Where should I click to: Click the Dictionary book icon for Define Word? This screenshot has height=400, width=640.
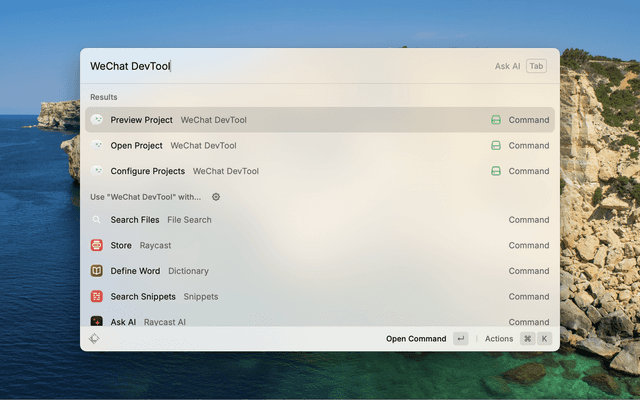pos(97,271)
